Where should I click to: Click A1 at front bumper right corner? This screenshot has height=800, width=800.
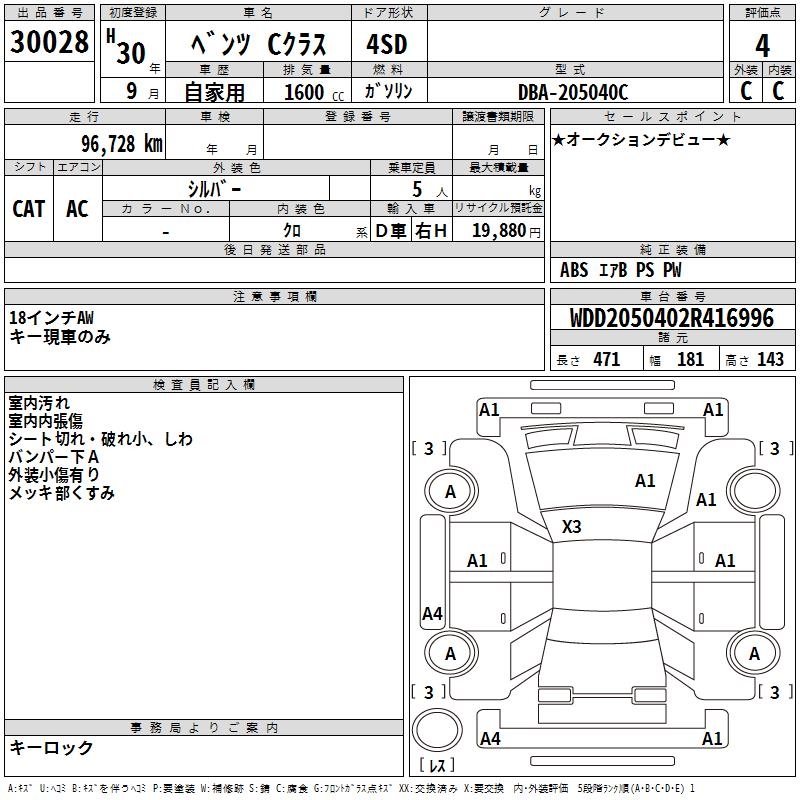coord(713,410)
